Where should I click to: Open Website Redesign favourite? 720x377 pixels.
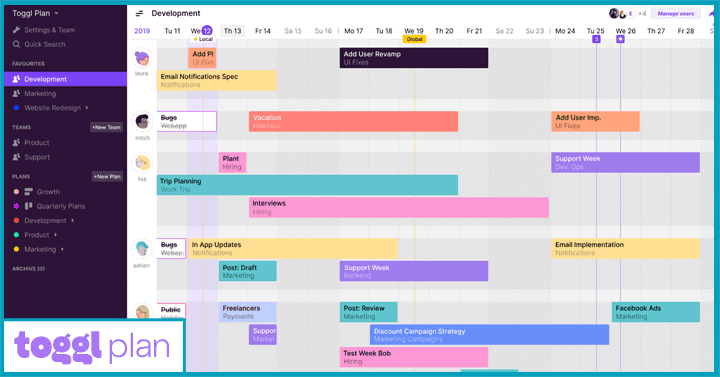click(52, 107)
